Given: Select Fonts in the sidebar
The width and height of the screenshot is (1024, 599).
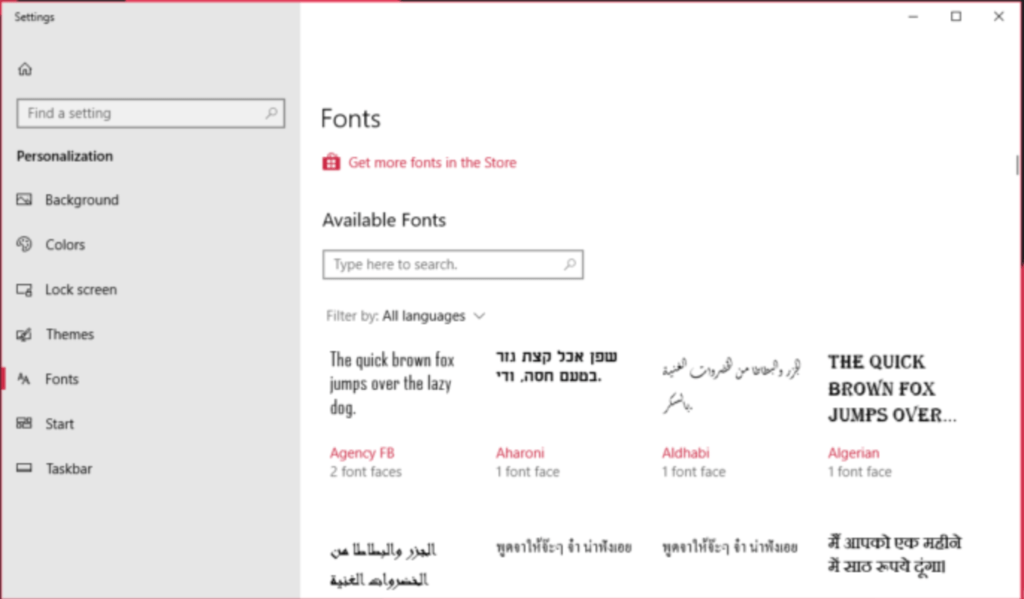Looking at the screenshot, I should [x=150, y=379].
